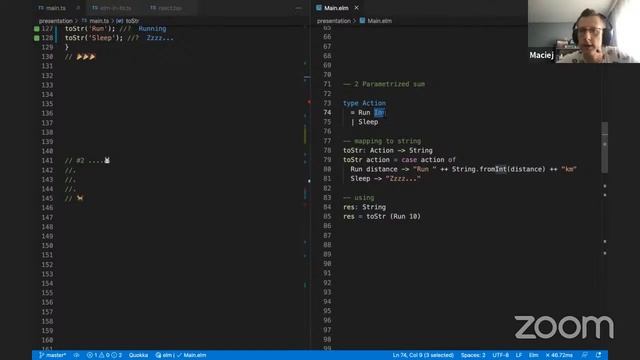Open the feedback icon in the status bar

tap(585, 355)
